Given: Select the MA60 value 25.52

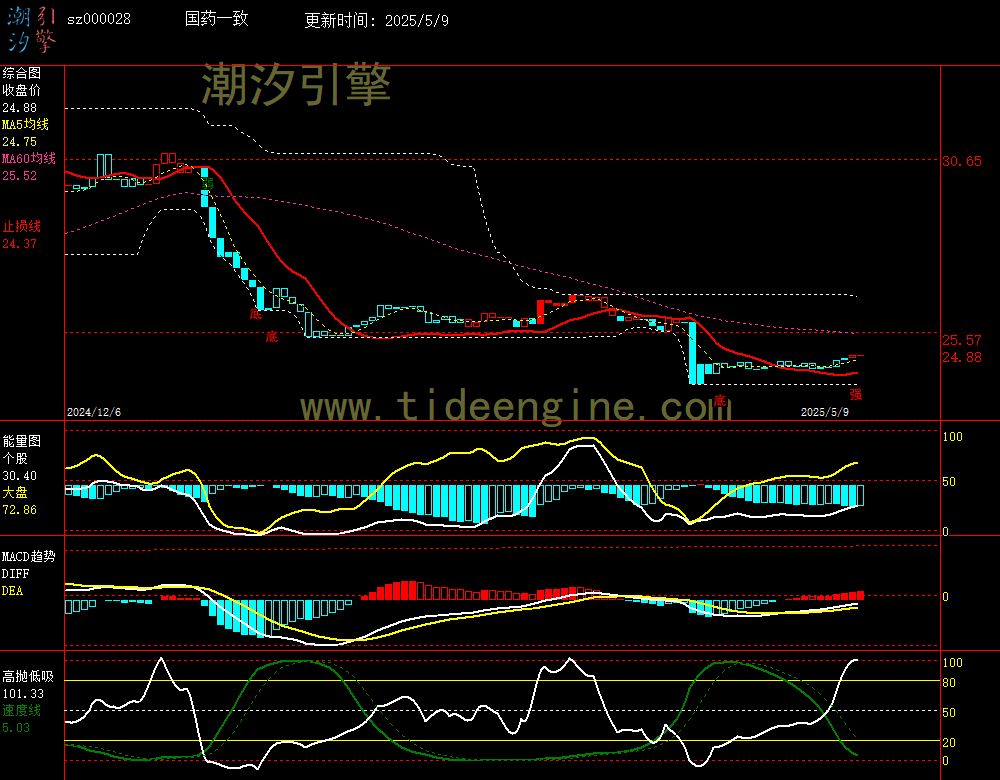Looking at the screenshot, I should pos(20,175).
